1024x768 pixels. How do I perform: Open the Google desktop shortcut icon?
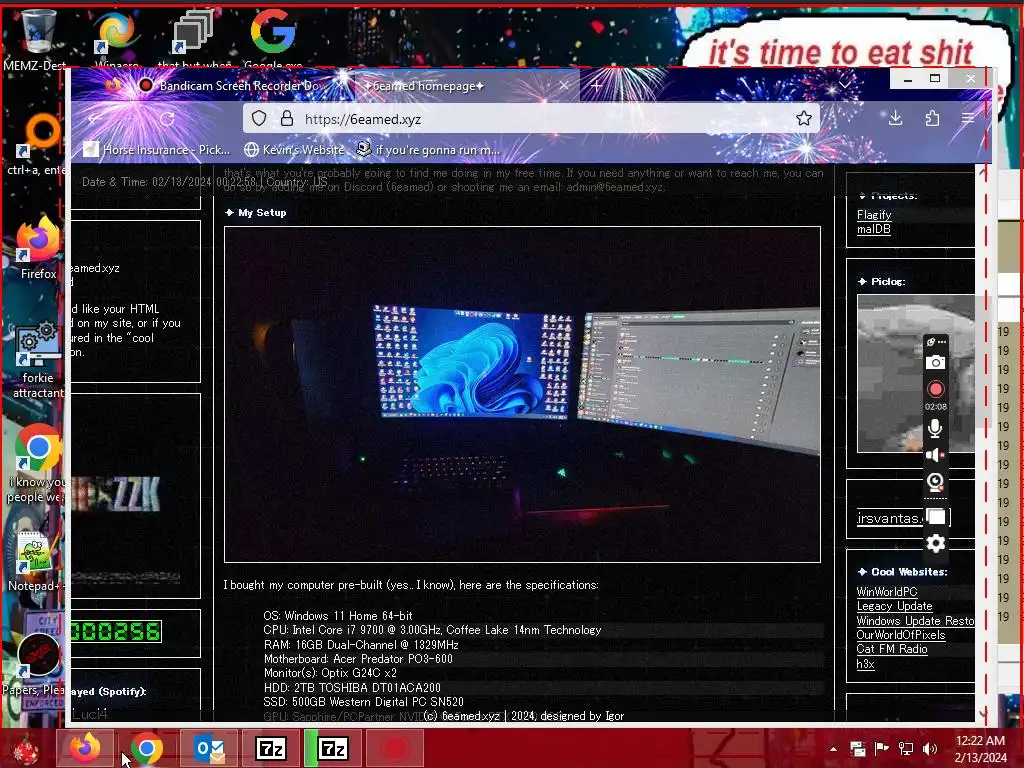click(x=273, y=37)
